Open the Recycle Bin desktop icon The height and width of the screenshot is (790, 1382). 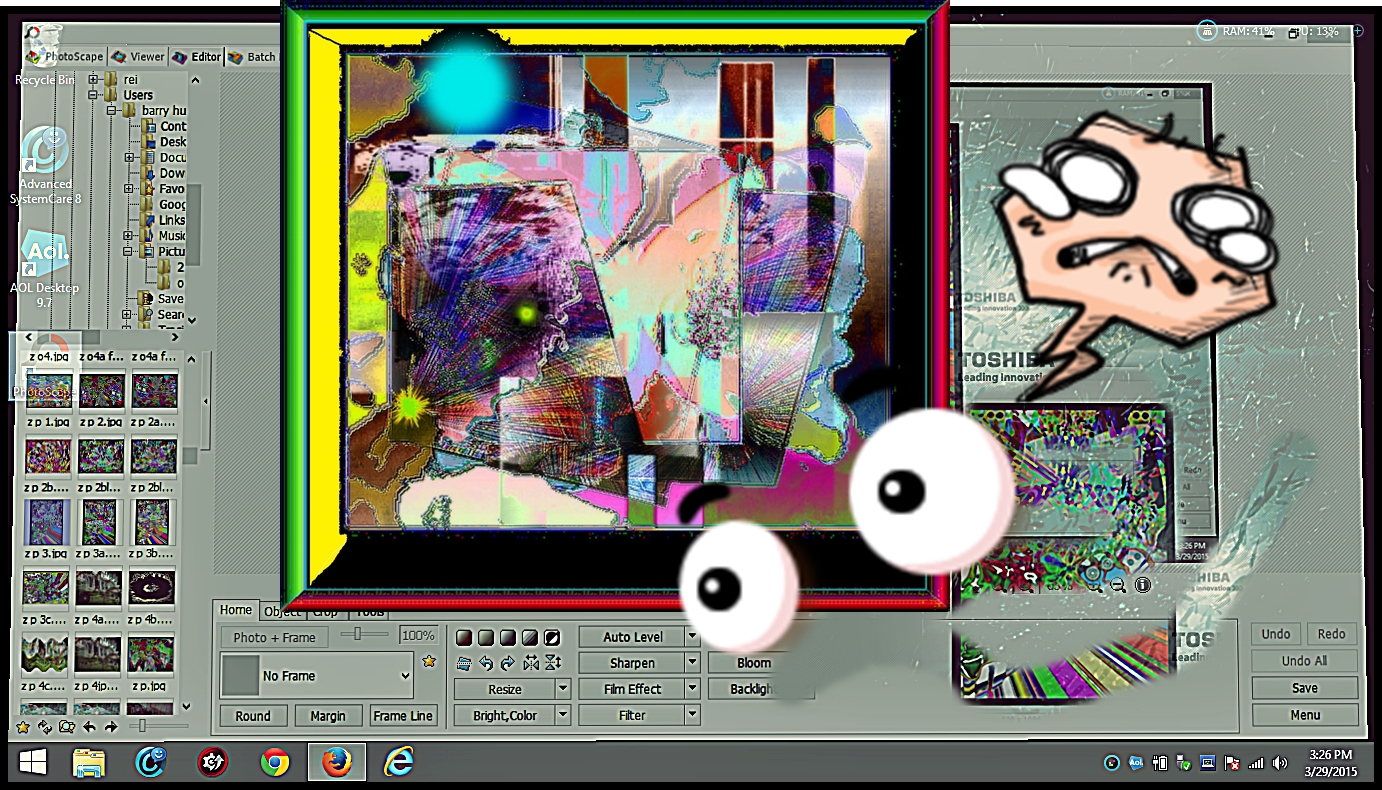44,57
